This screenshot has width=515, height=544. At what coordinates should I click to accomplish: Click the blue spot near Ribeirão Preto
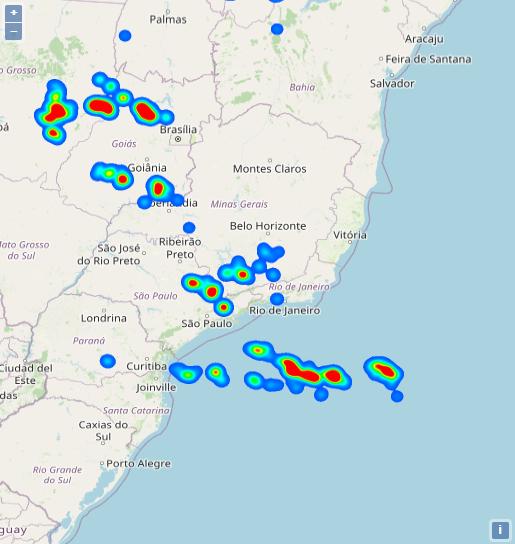[x=189, y=228]
